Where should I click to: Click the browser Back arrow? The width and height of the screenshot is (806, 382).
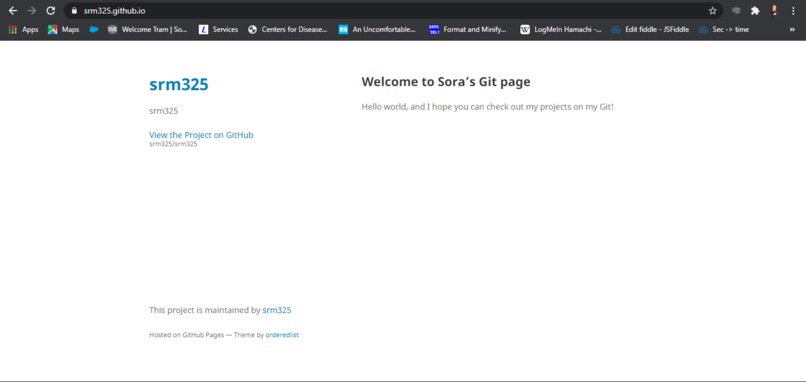(13, 11)
